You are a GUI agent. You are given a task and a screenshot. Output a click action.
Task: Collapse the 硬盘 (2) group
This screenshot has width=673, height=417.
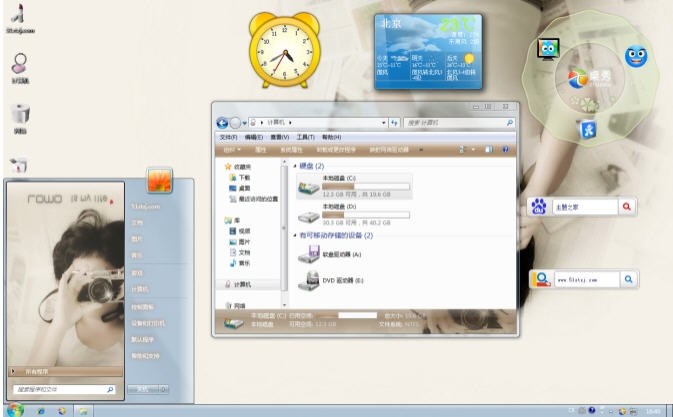[295, 166]
